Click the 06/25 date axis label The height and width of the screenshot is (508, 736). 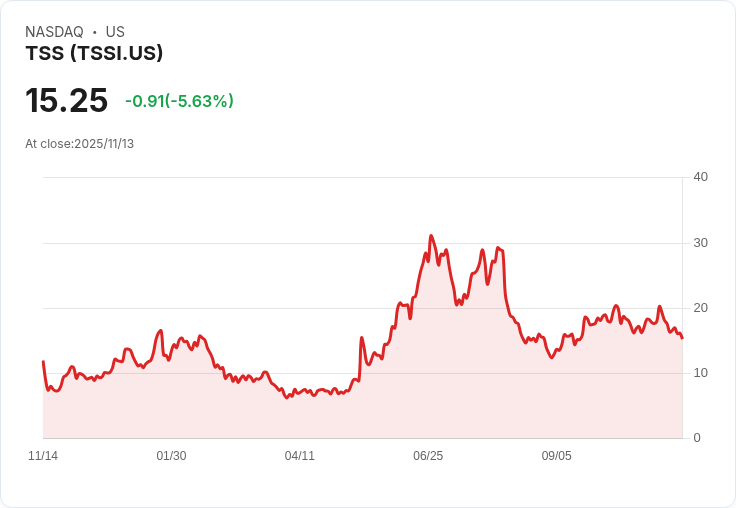click(x=428, y=456)
